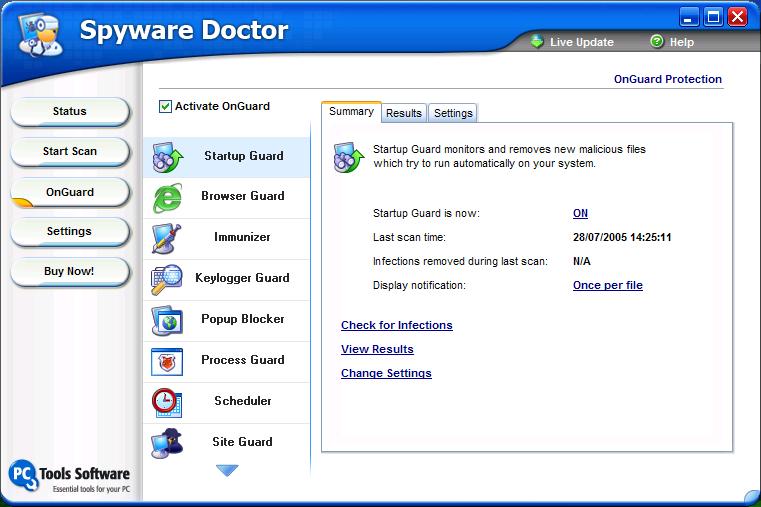Open the View Results link
This screenshot has height=507, width=761.
coord(377,349)
